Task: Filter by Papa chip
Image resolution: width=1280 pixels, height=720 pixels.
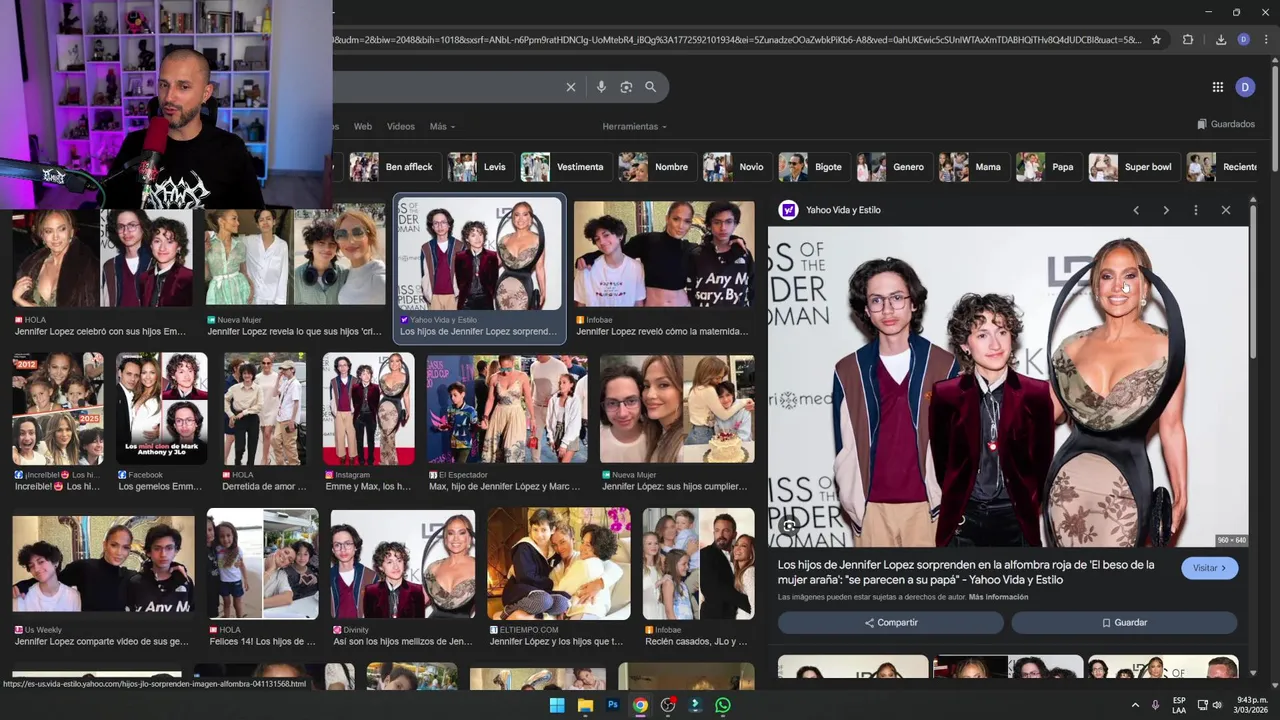Action: (x=1047, y=167)
